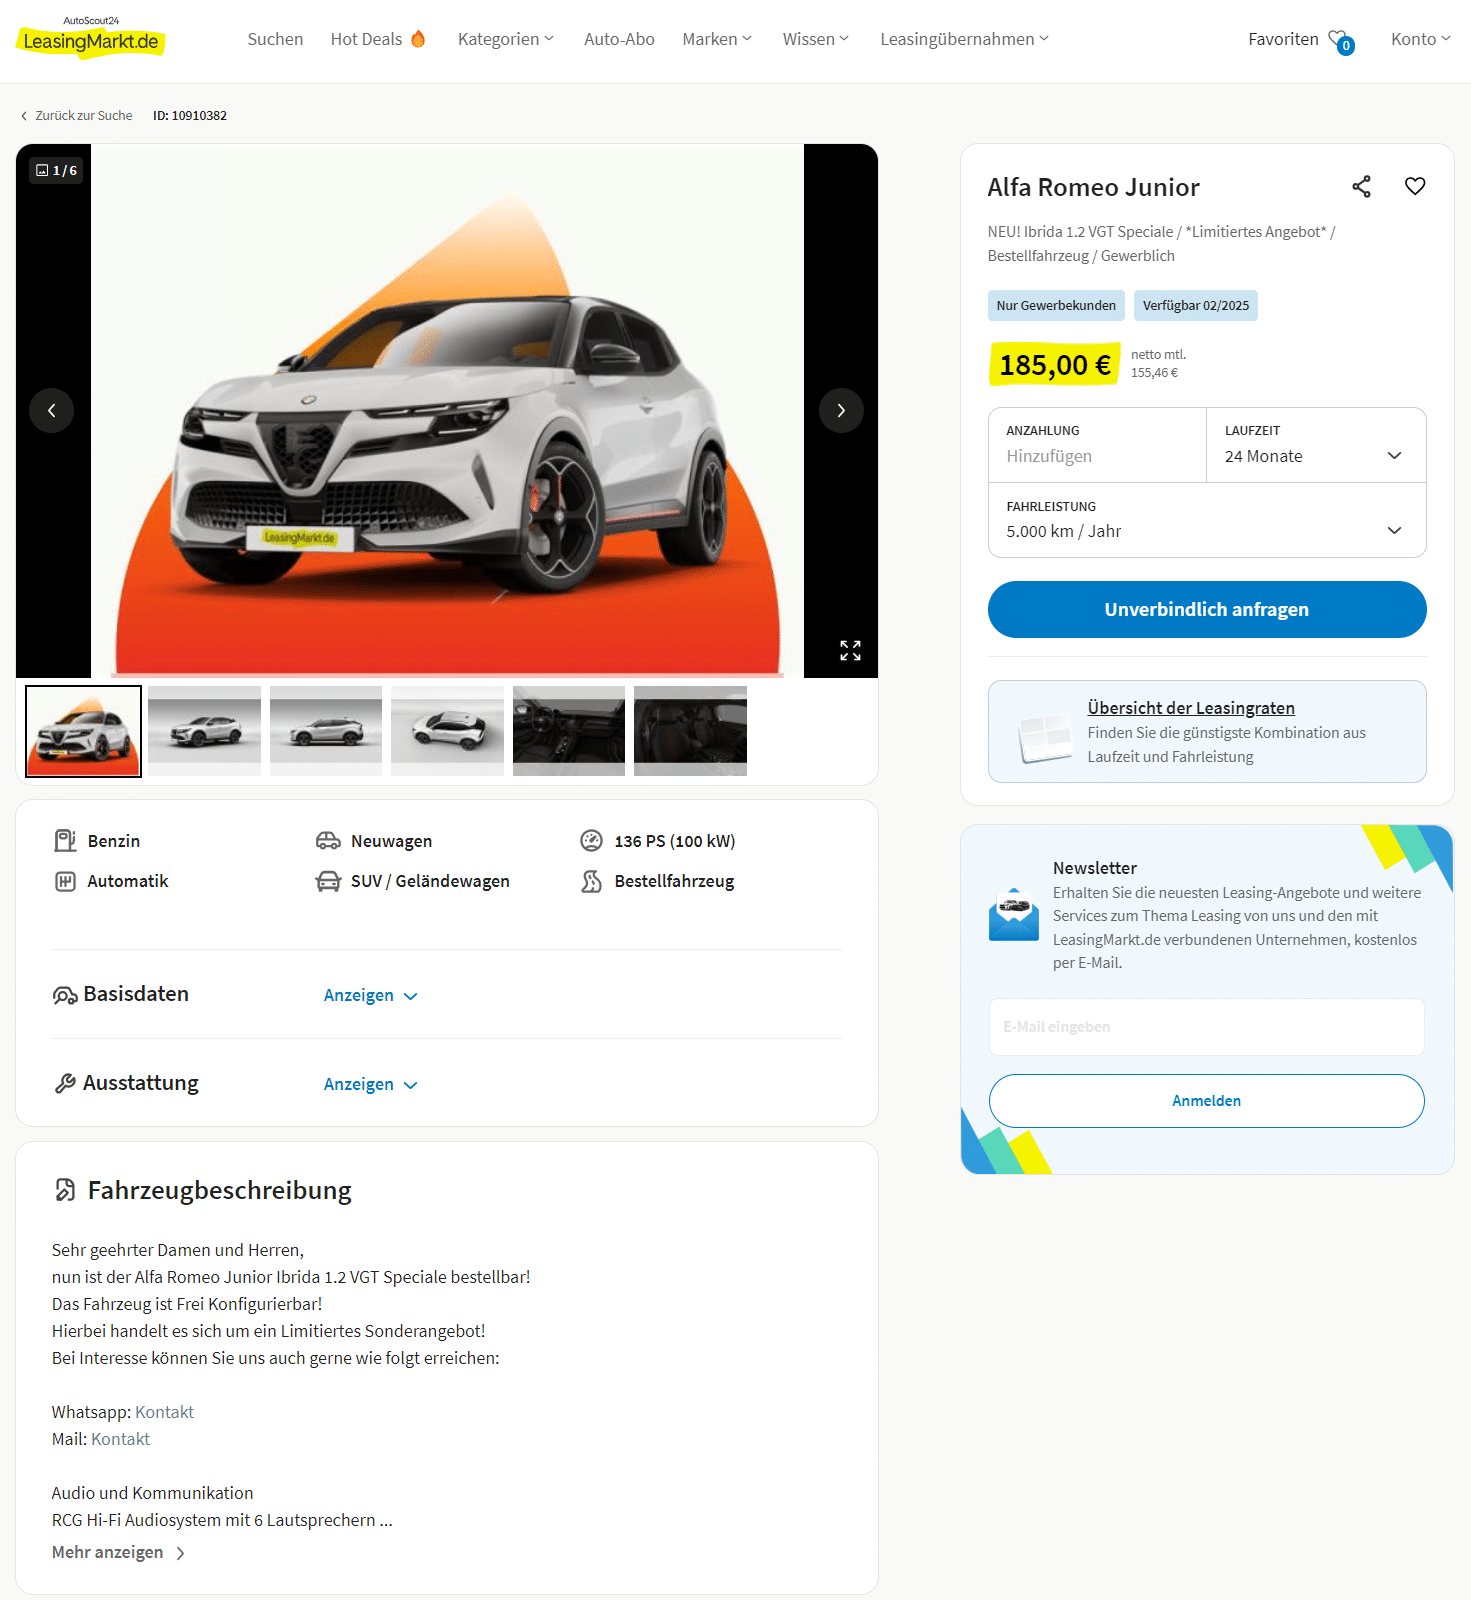Expand Basisdaten via Anzeigen
This screenshot has height=1600, width=1471.
tap(371, 996)
